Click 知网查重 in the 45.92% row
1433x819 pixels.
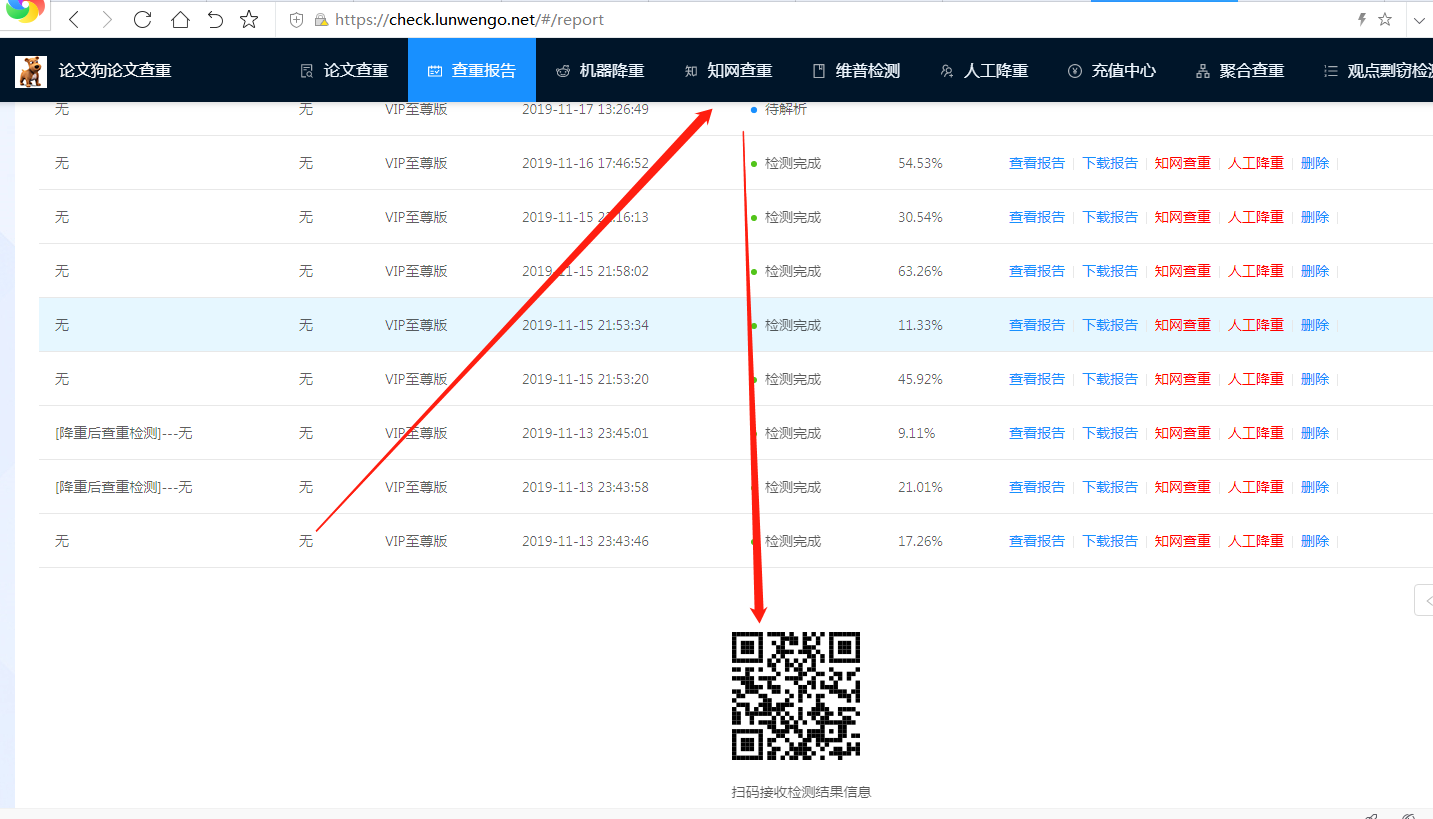point(1182,379)
